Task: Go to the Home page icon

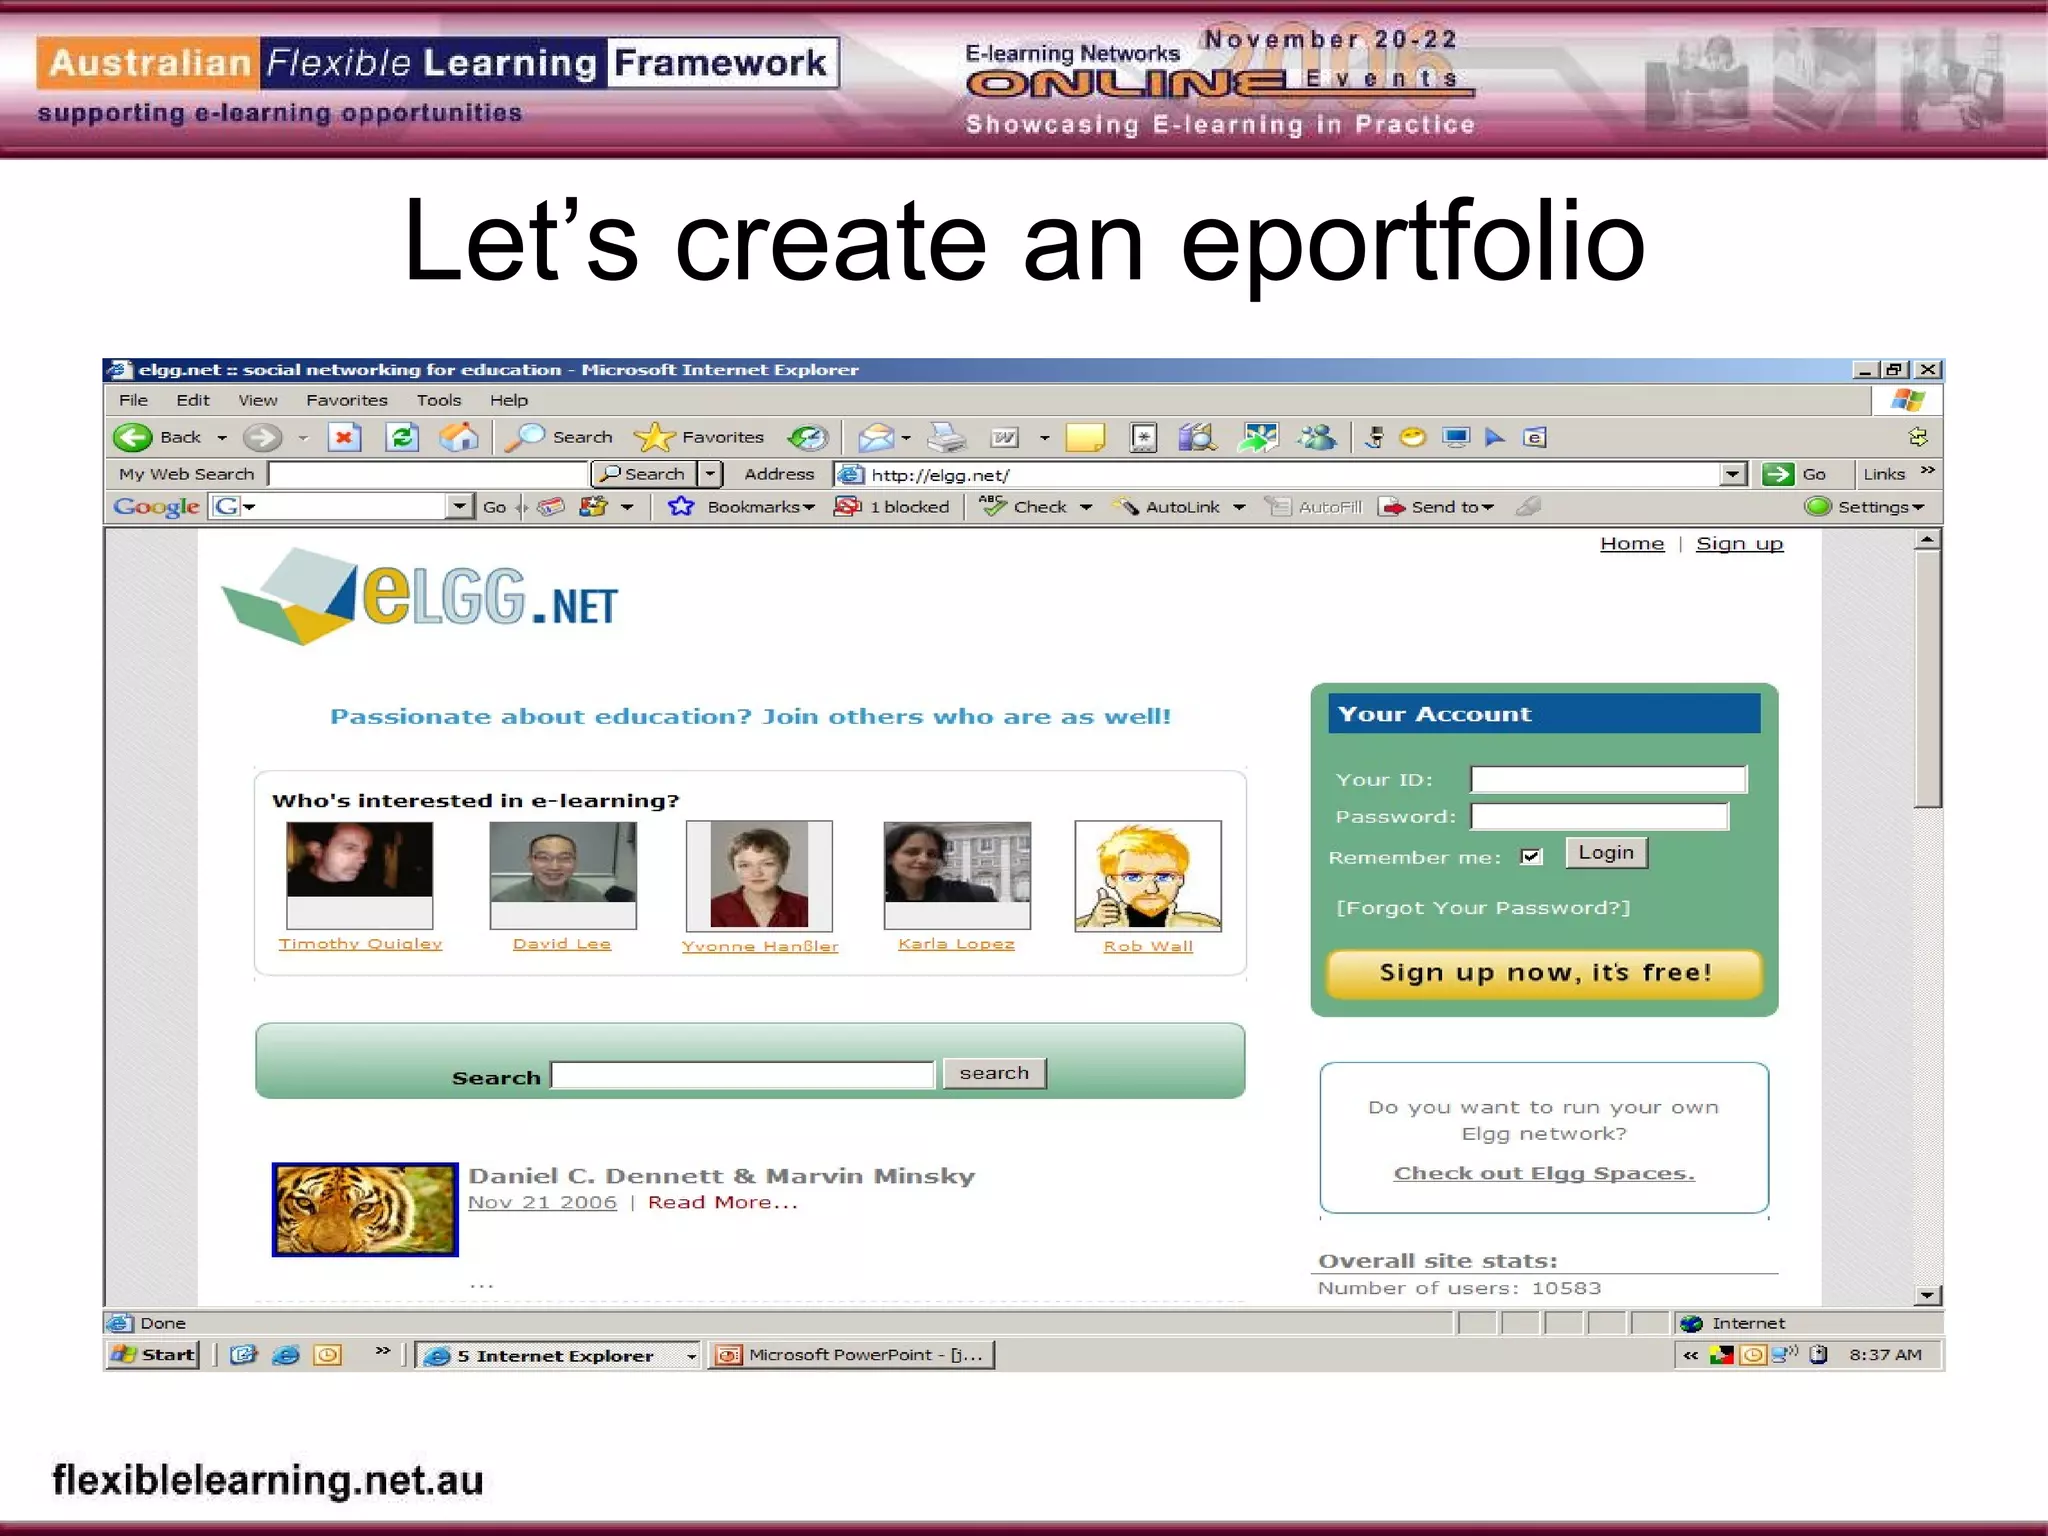Action: coord(459,437)
